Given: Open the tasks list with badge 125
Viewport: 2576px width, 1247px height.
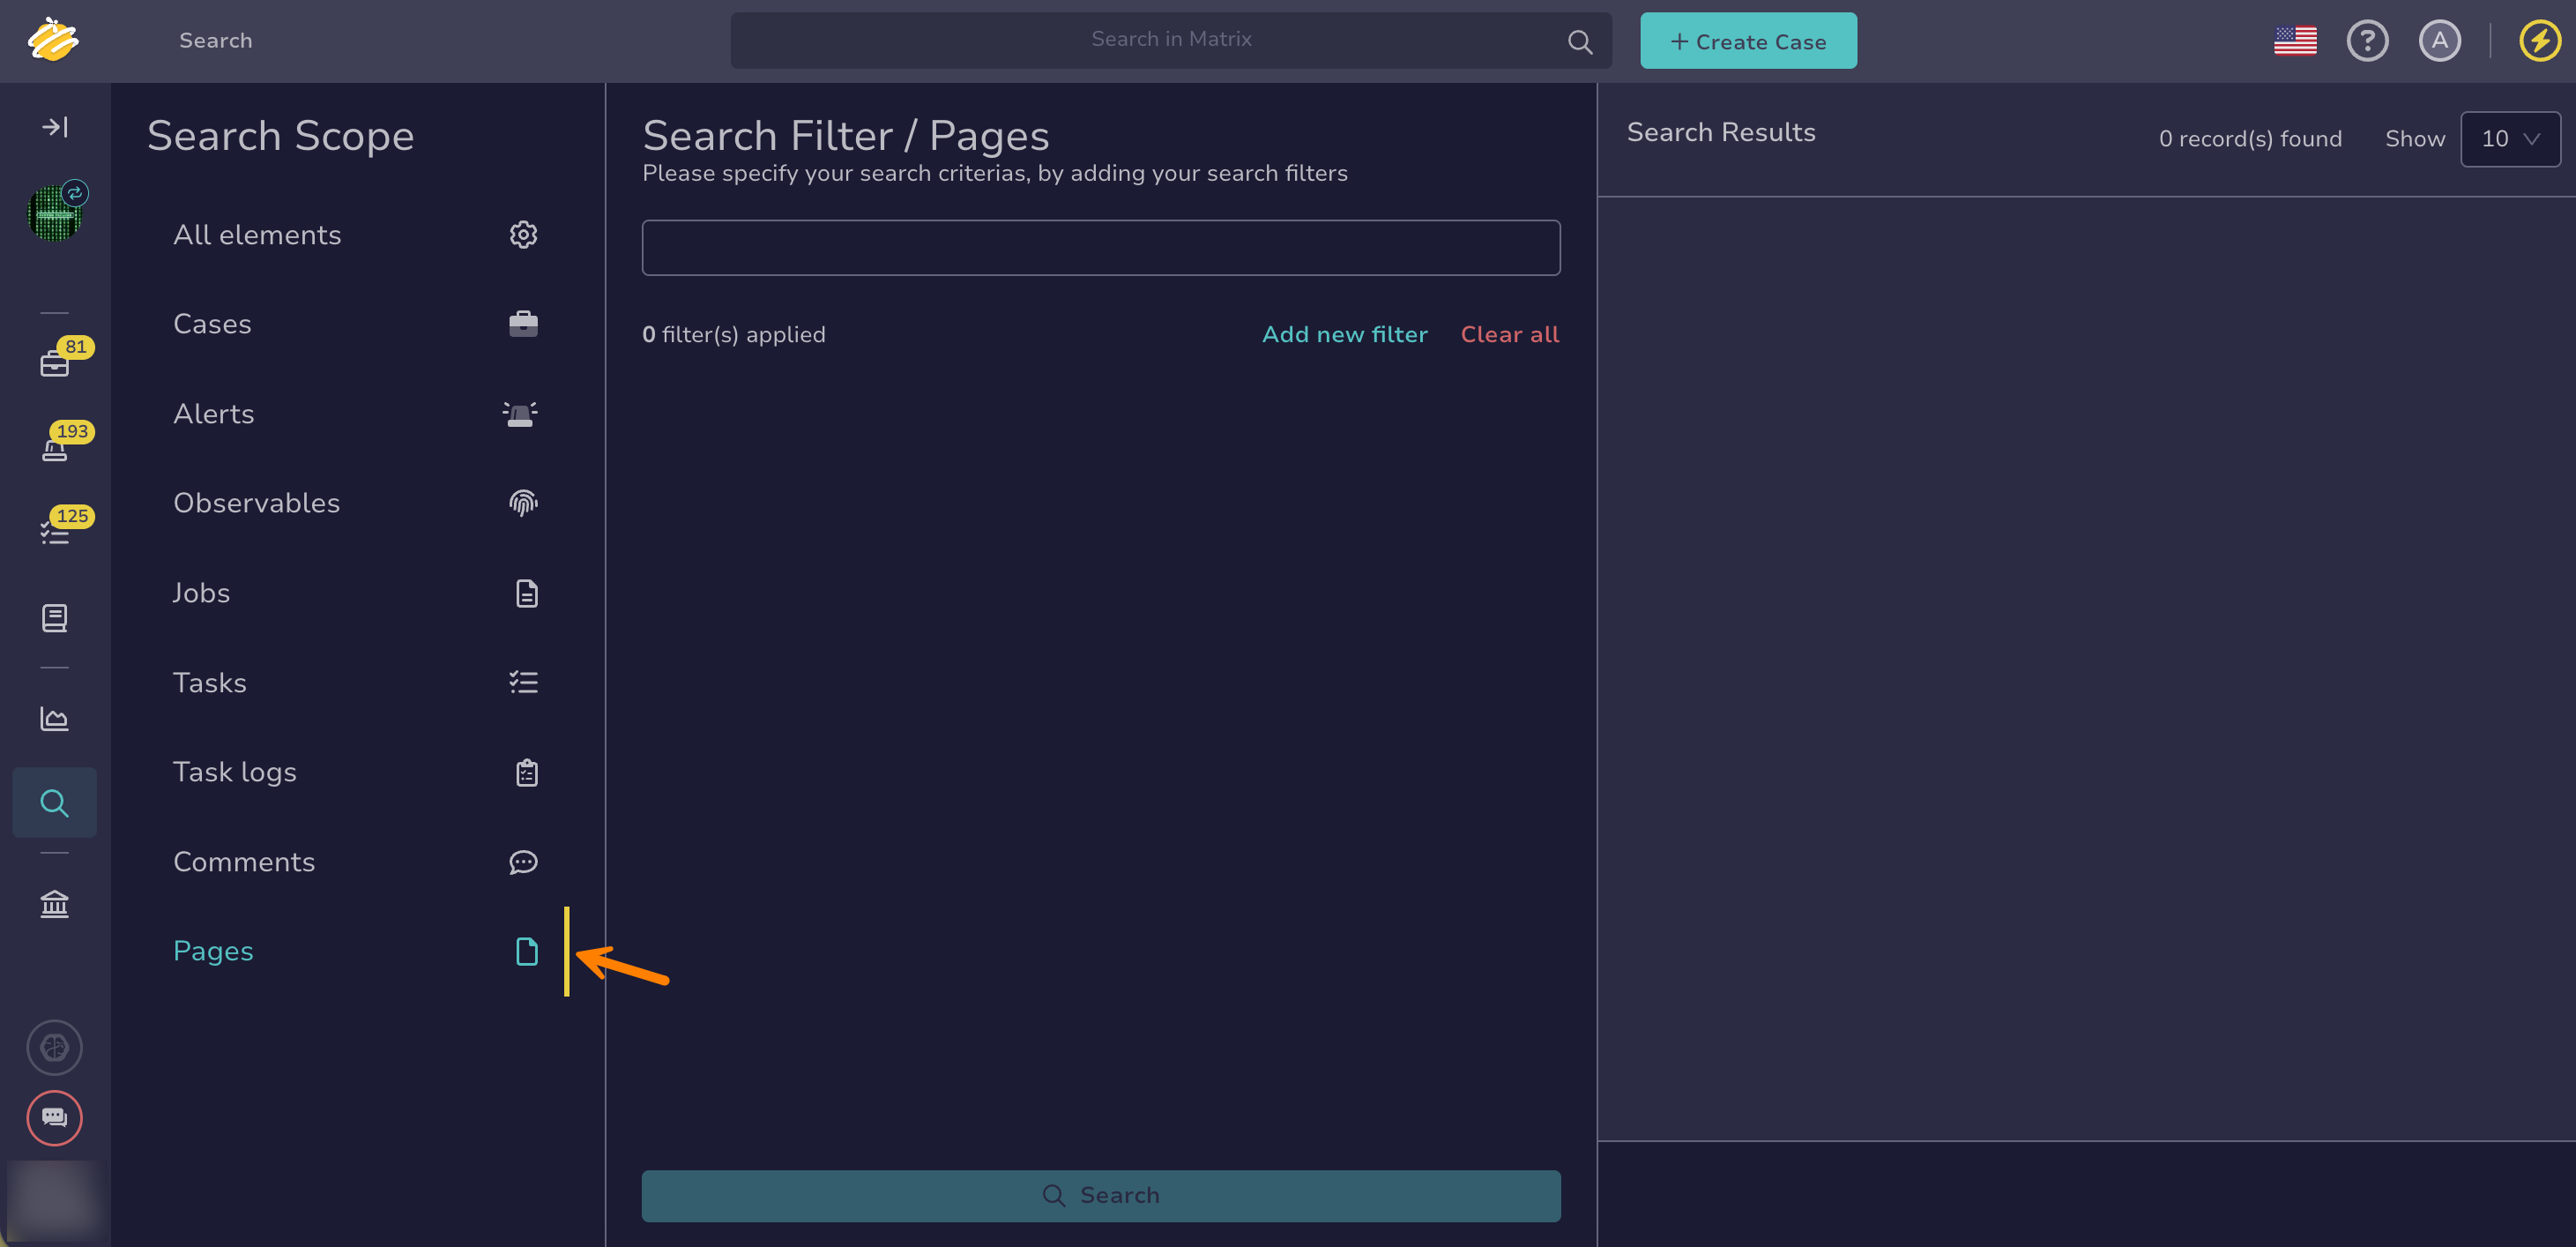Looking at the screenshot, I should [55, 533].
